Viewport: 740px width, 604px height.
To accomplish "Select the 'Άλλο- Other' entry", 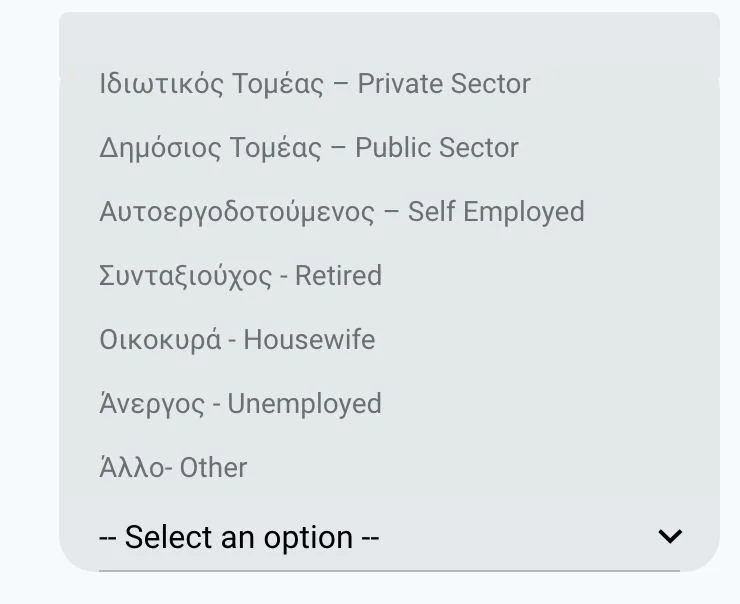I will pyautogui.click(x=173, y=468).
